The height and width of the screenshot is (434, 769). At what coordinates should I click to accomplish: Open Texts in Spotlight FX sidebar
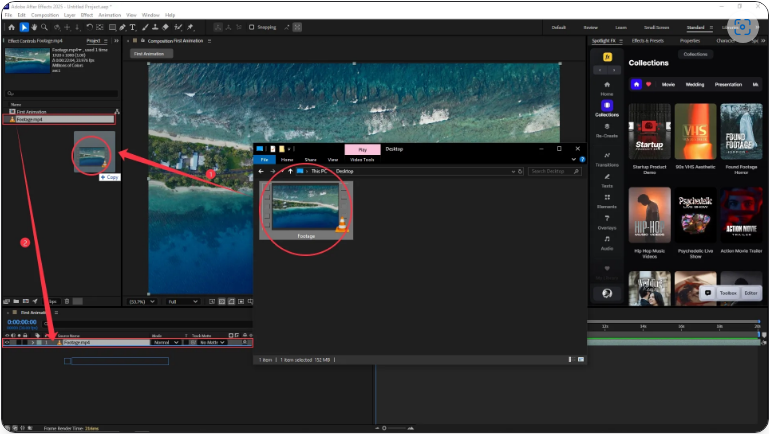pyautogui.click(x=607, y=180)
